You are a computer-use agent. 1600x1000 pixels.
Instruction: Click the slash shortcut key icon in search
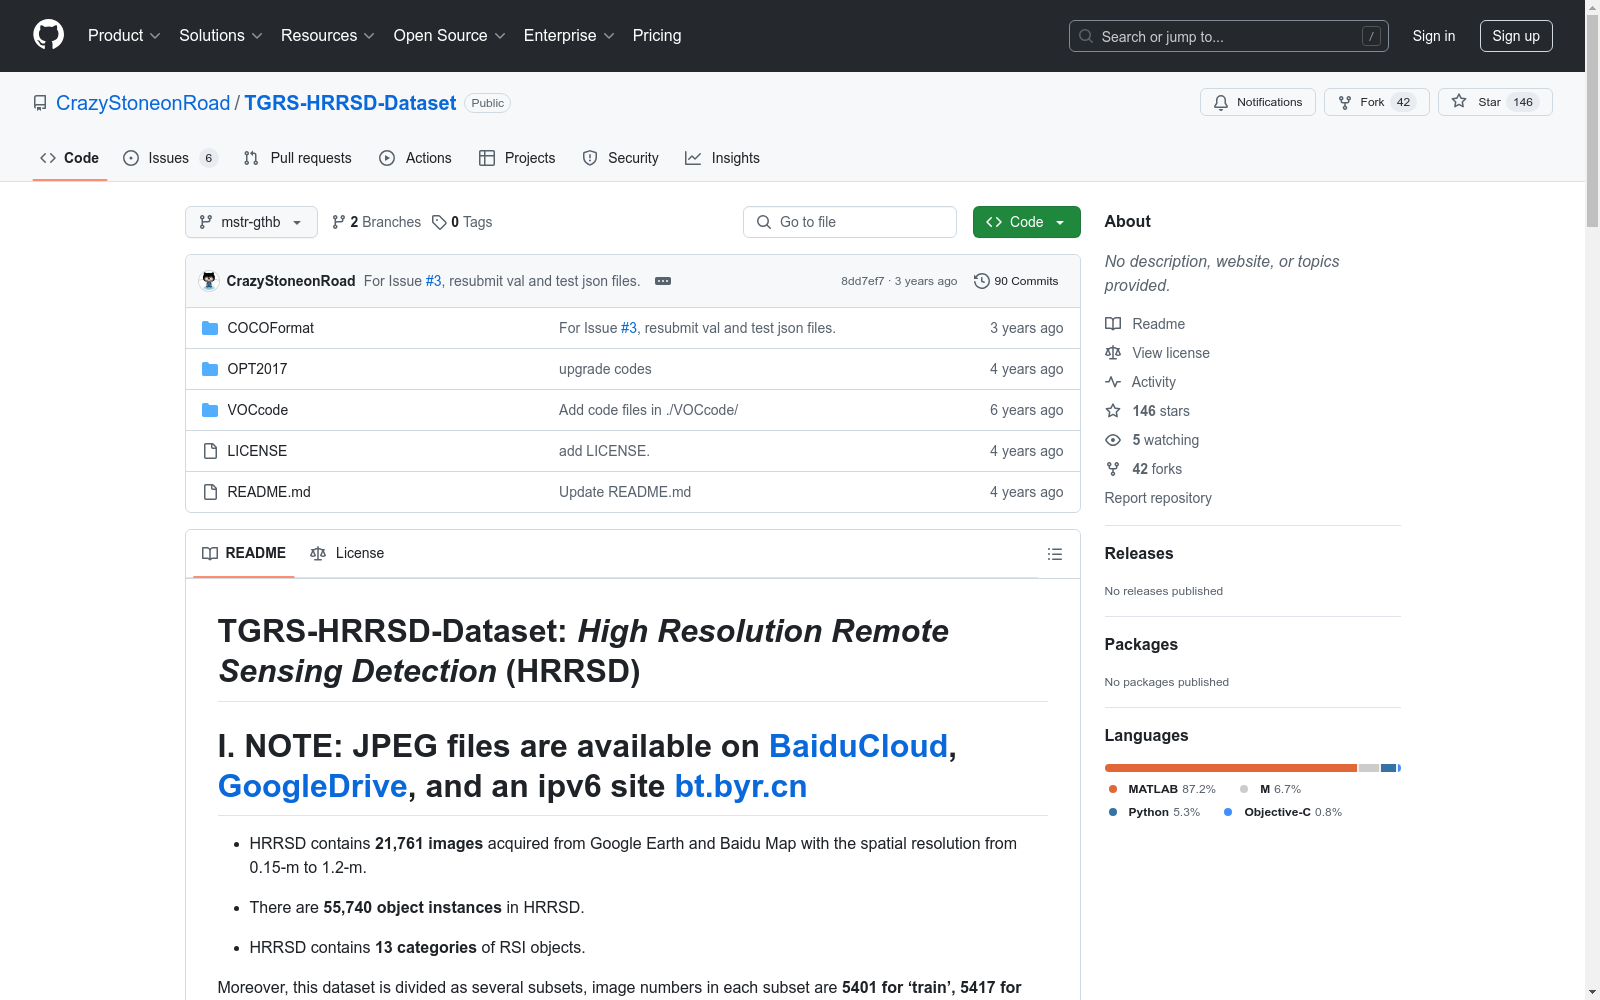pyautogui.click(x=1371, y=36)
